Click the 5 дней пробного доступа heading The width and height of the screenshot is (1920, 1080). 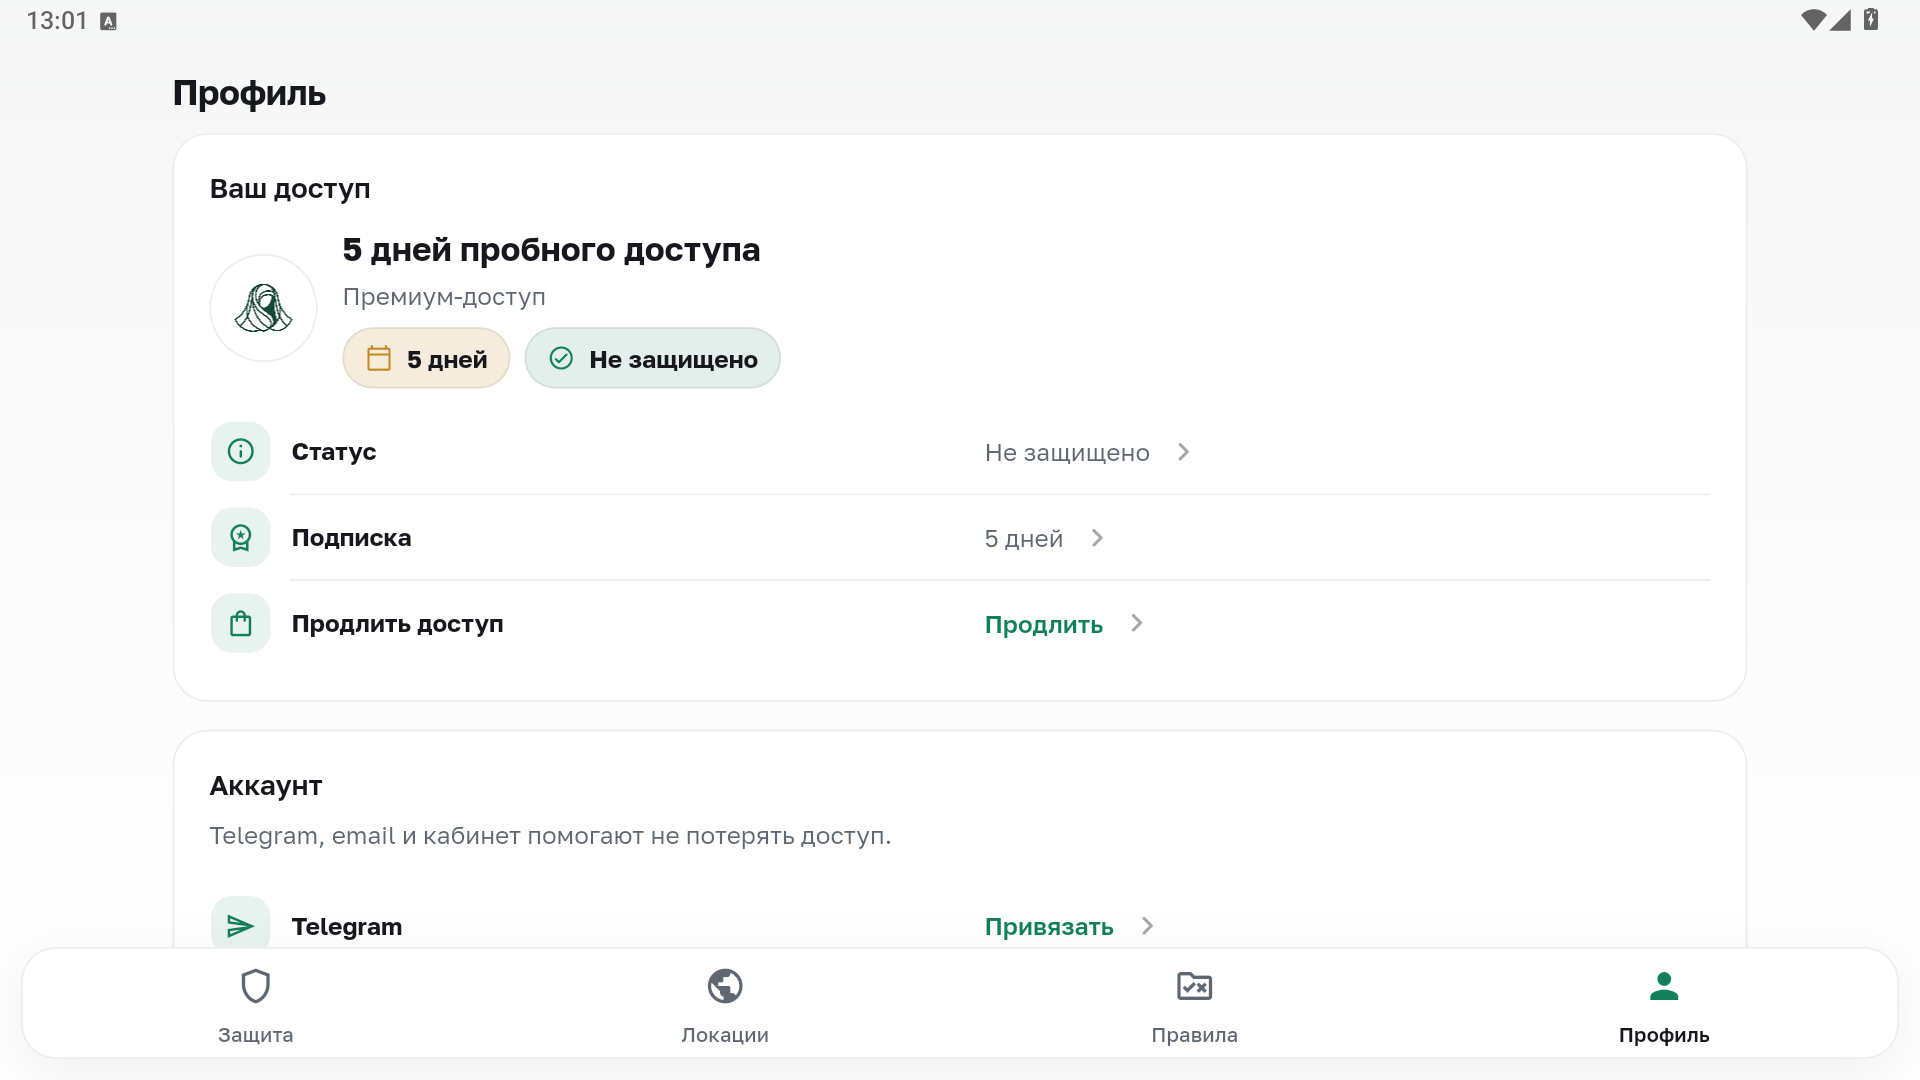(x=551, y=250)
